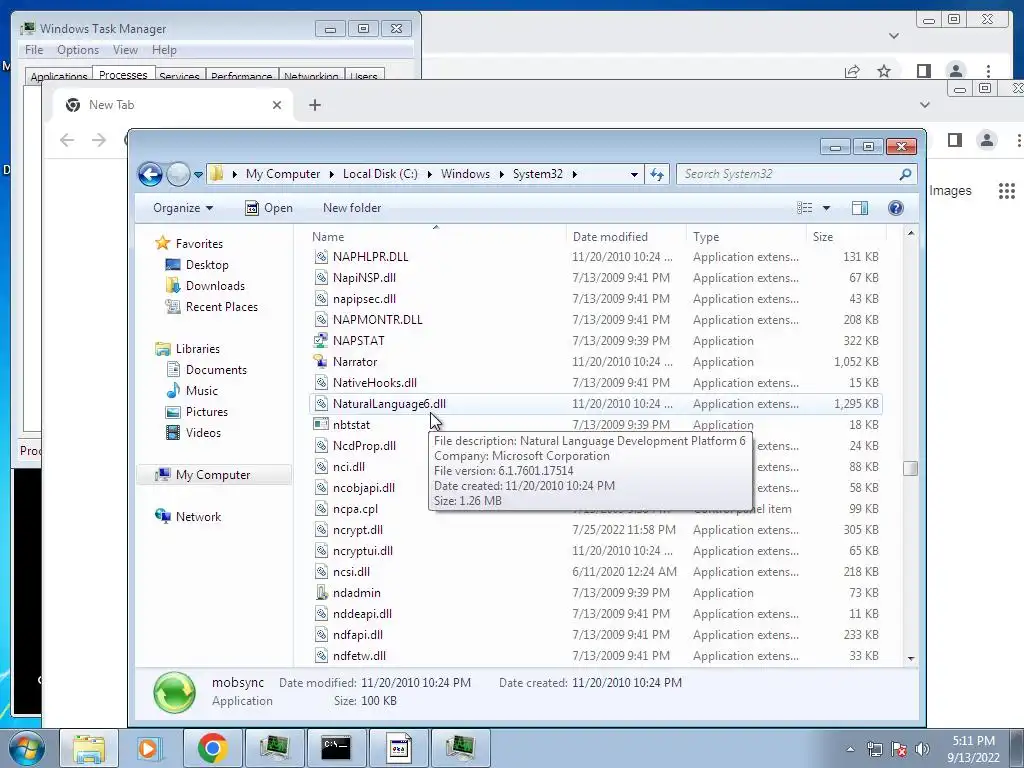
Task: Open address bar previous locations dropdown
Action: click(634, 174)
